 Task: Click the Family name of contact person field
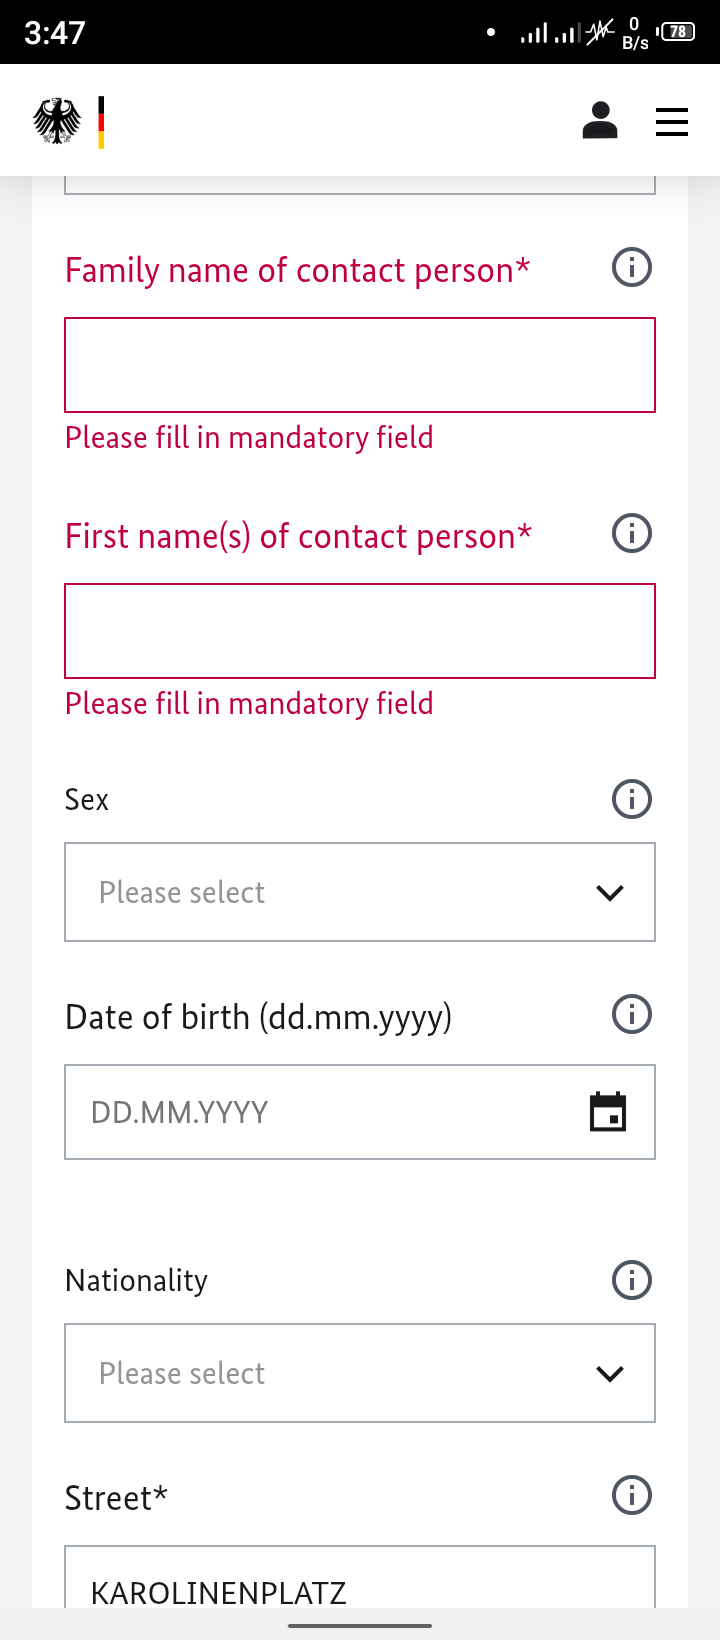point(360,365)
